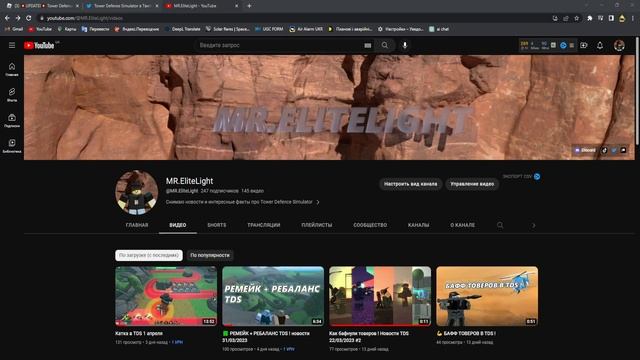Click the blue icon beside Export CSV
This screenshot has width=640, height=360.
537,176
